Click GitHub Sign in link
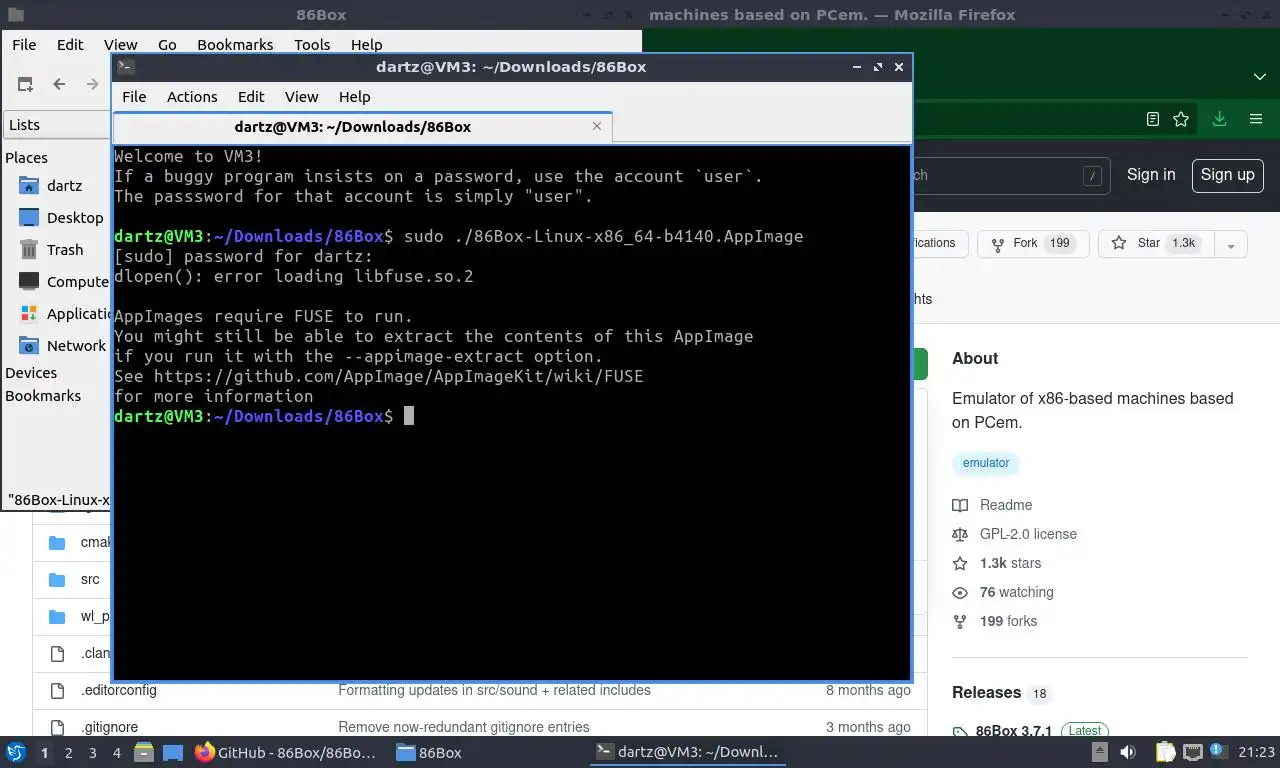Viewport: 1280px width, 768px height. (1151, 174)
